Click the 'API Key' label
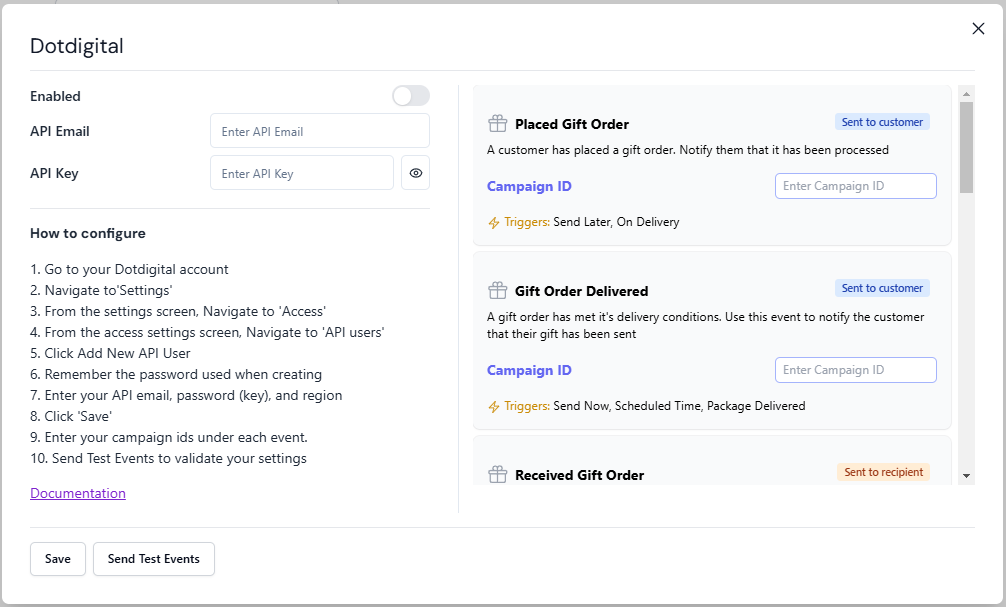Screen dimensions: 1006x607 54,173
